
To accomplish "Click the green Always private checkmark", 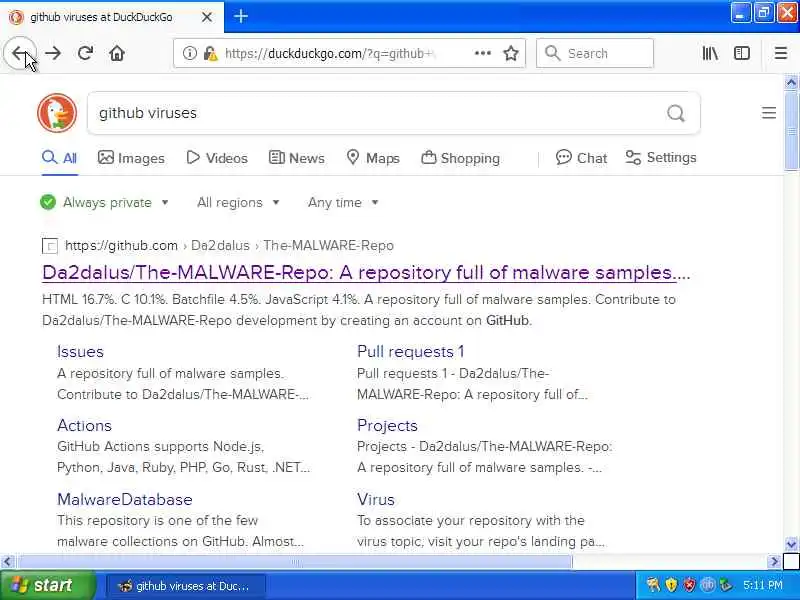I will click(48, 203).
